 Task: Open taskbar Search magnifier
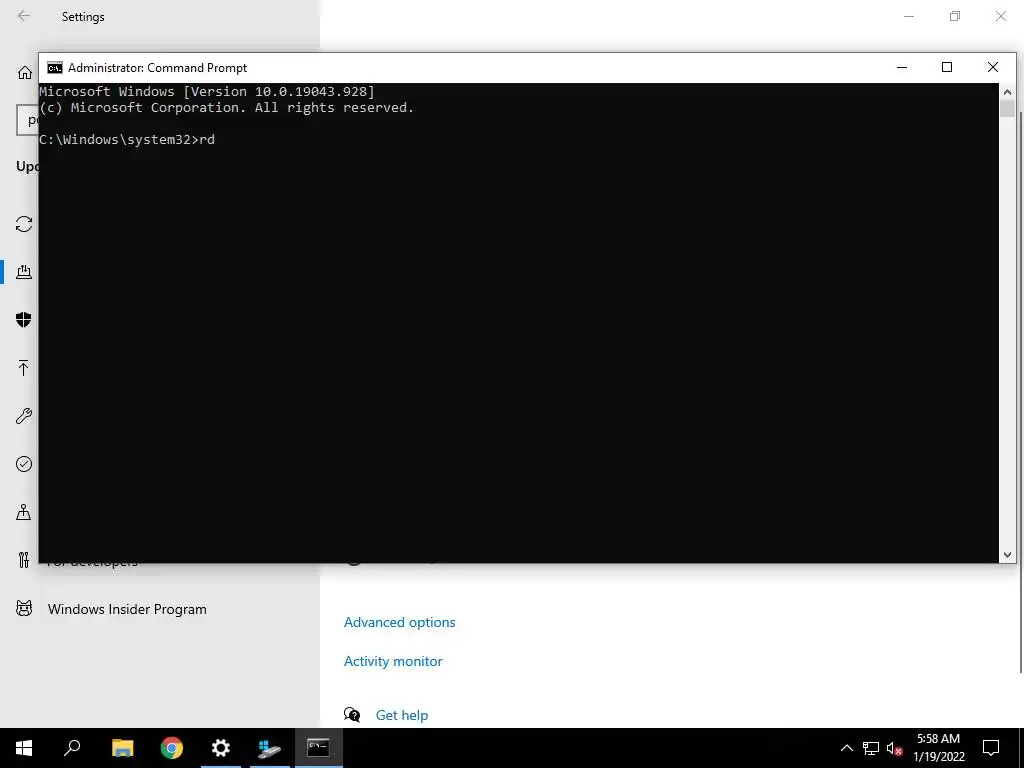pyautogui.click(x=72, y=748)
